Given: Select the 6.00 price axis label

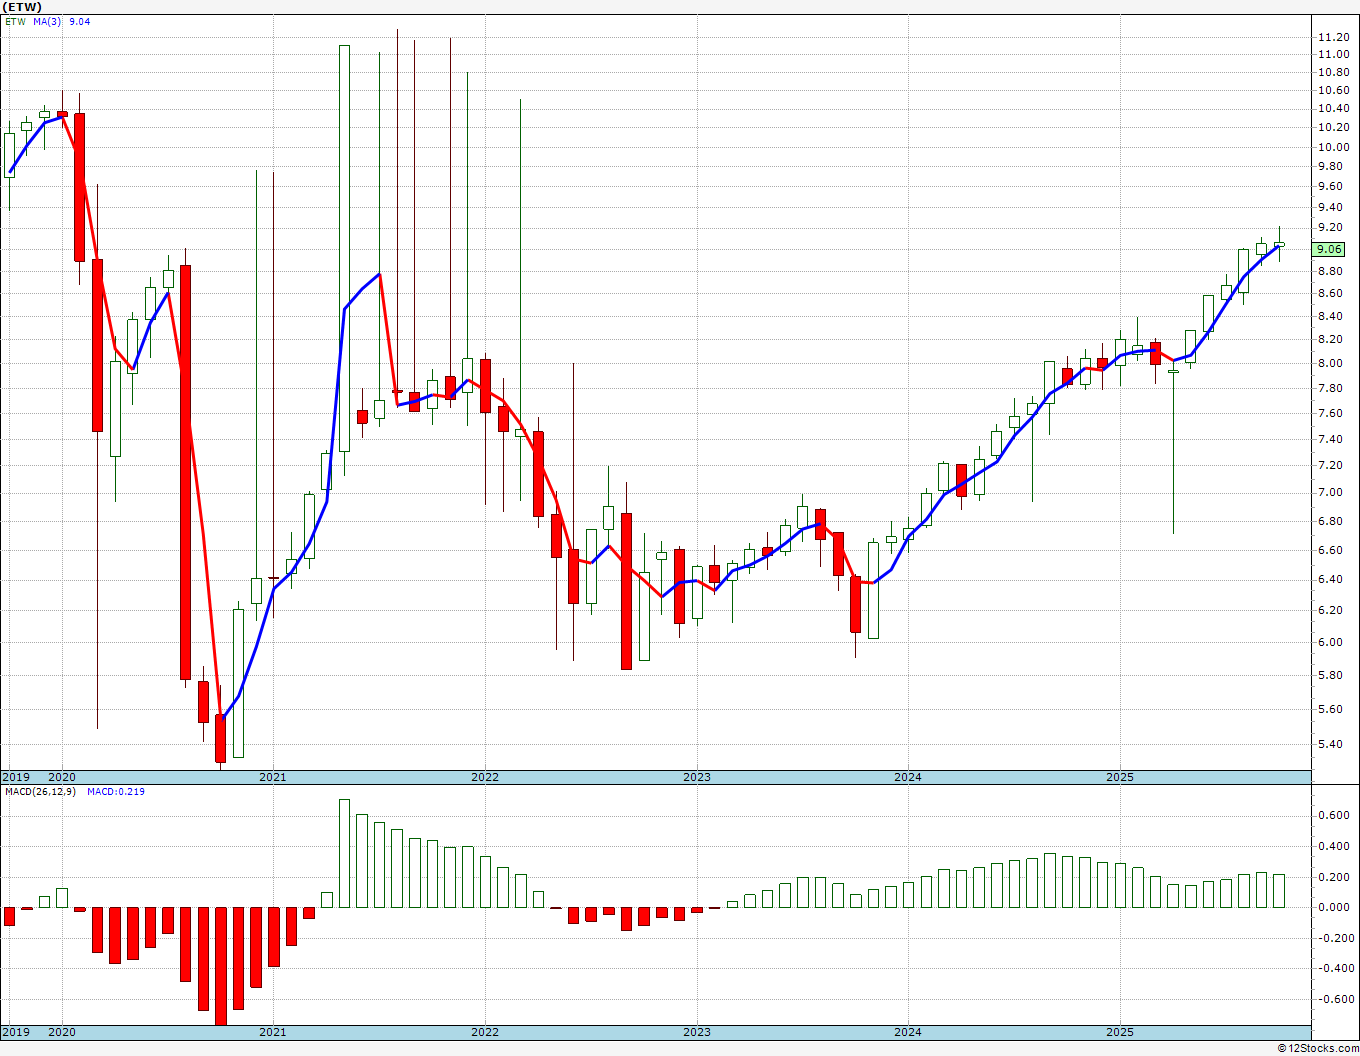Looking at the screenshot, I should 1332,642.
